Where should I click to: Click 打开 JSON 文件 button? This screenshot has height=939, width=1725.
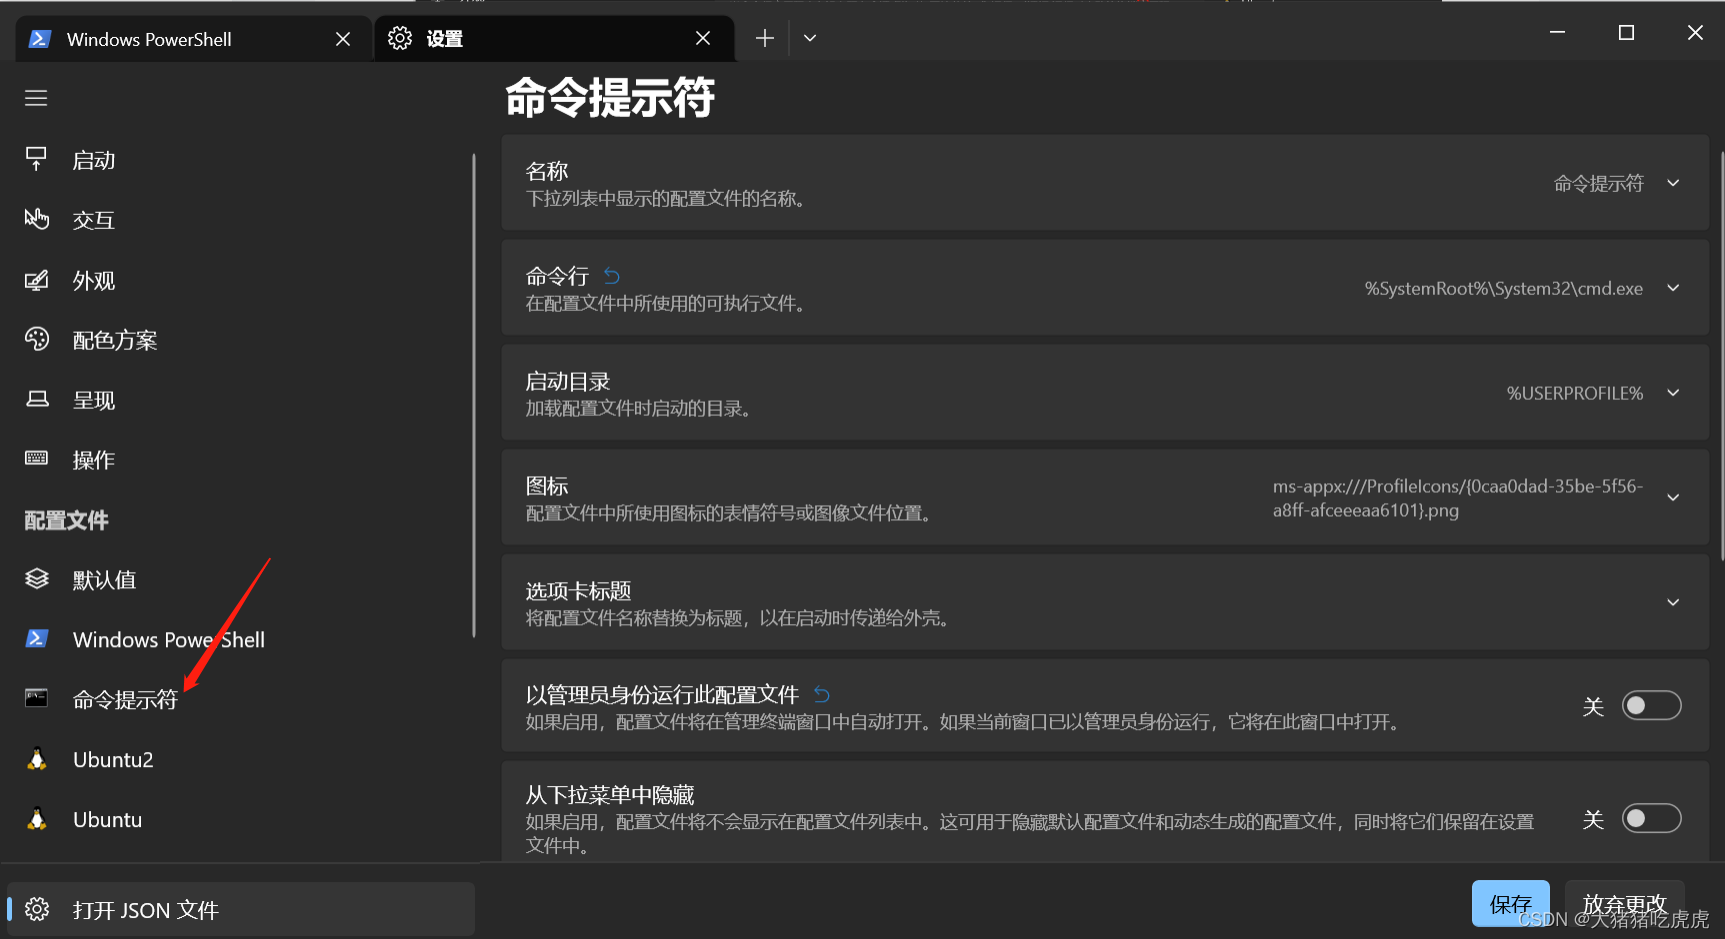pyautogui.click(x=240, y=909)
